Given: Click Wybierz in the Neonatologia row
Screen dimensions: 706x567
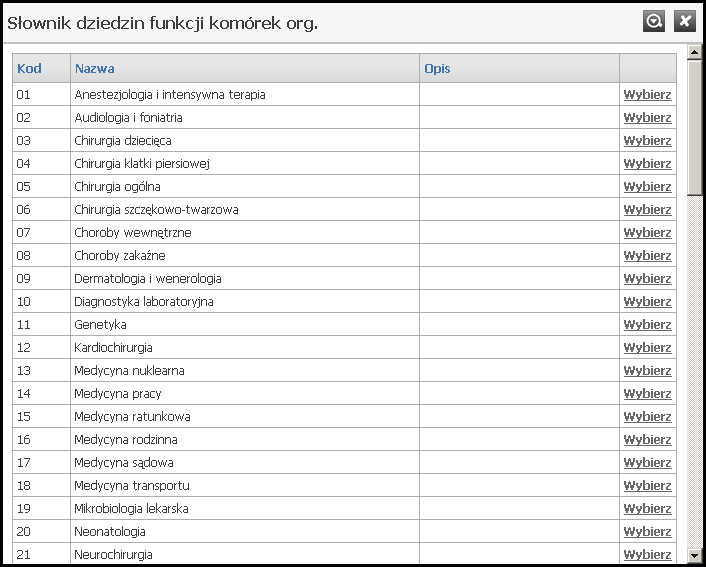Looking at the screenshot, I should pyautogui.click(x=647, y=532).
